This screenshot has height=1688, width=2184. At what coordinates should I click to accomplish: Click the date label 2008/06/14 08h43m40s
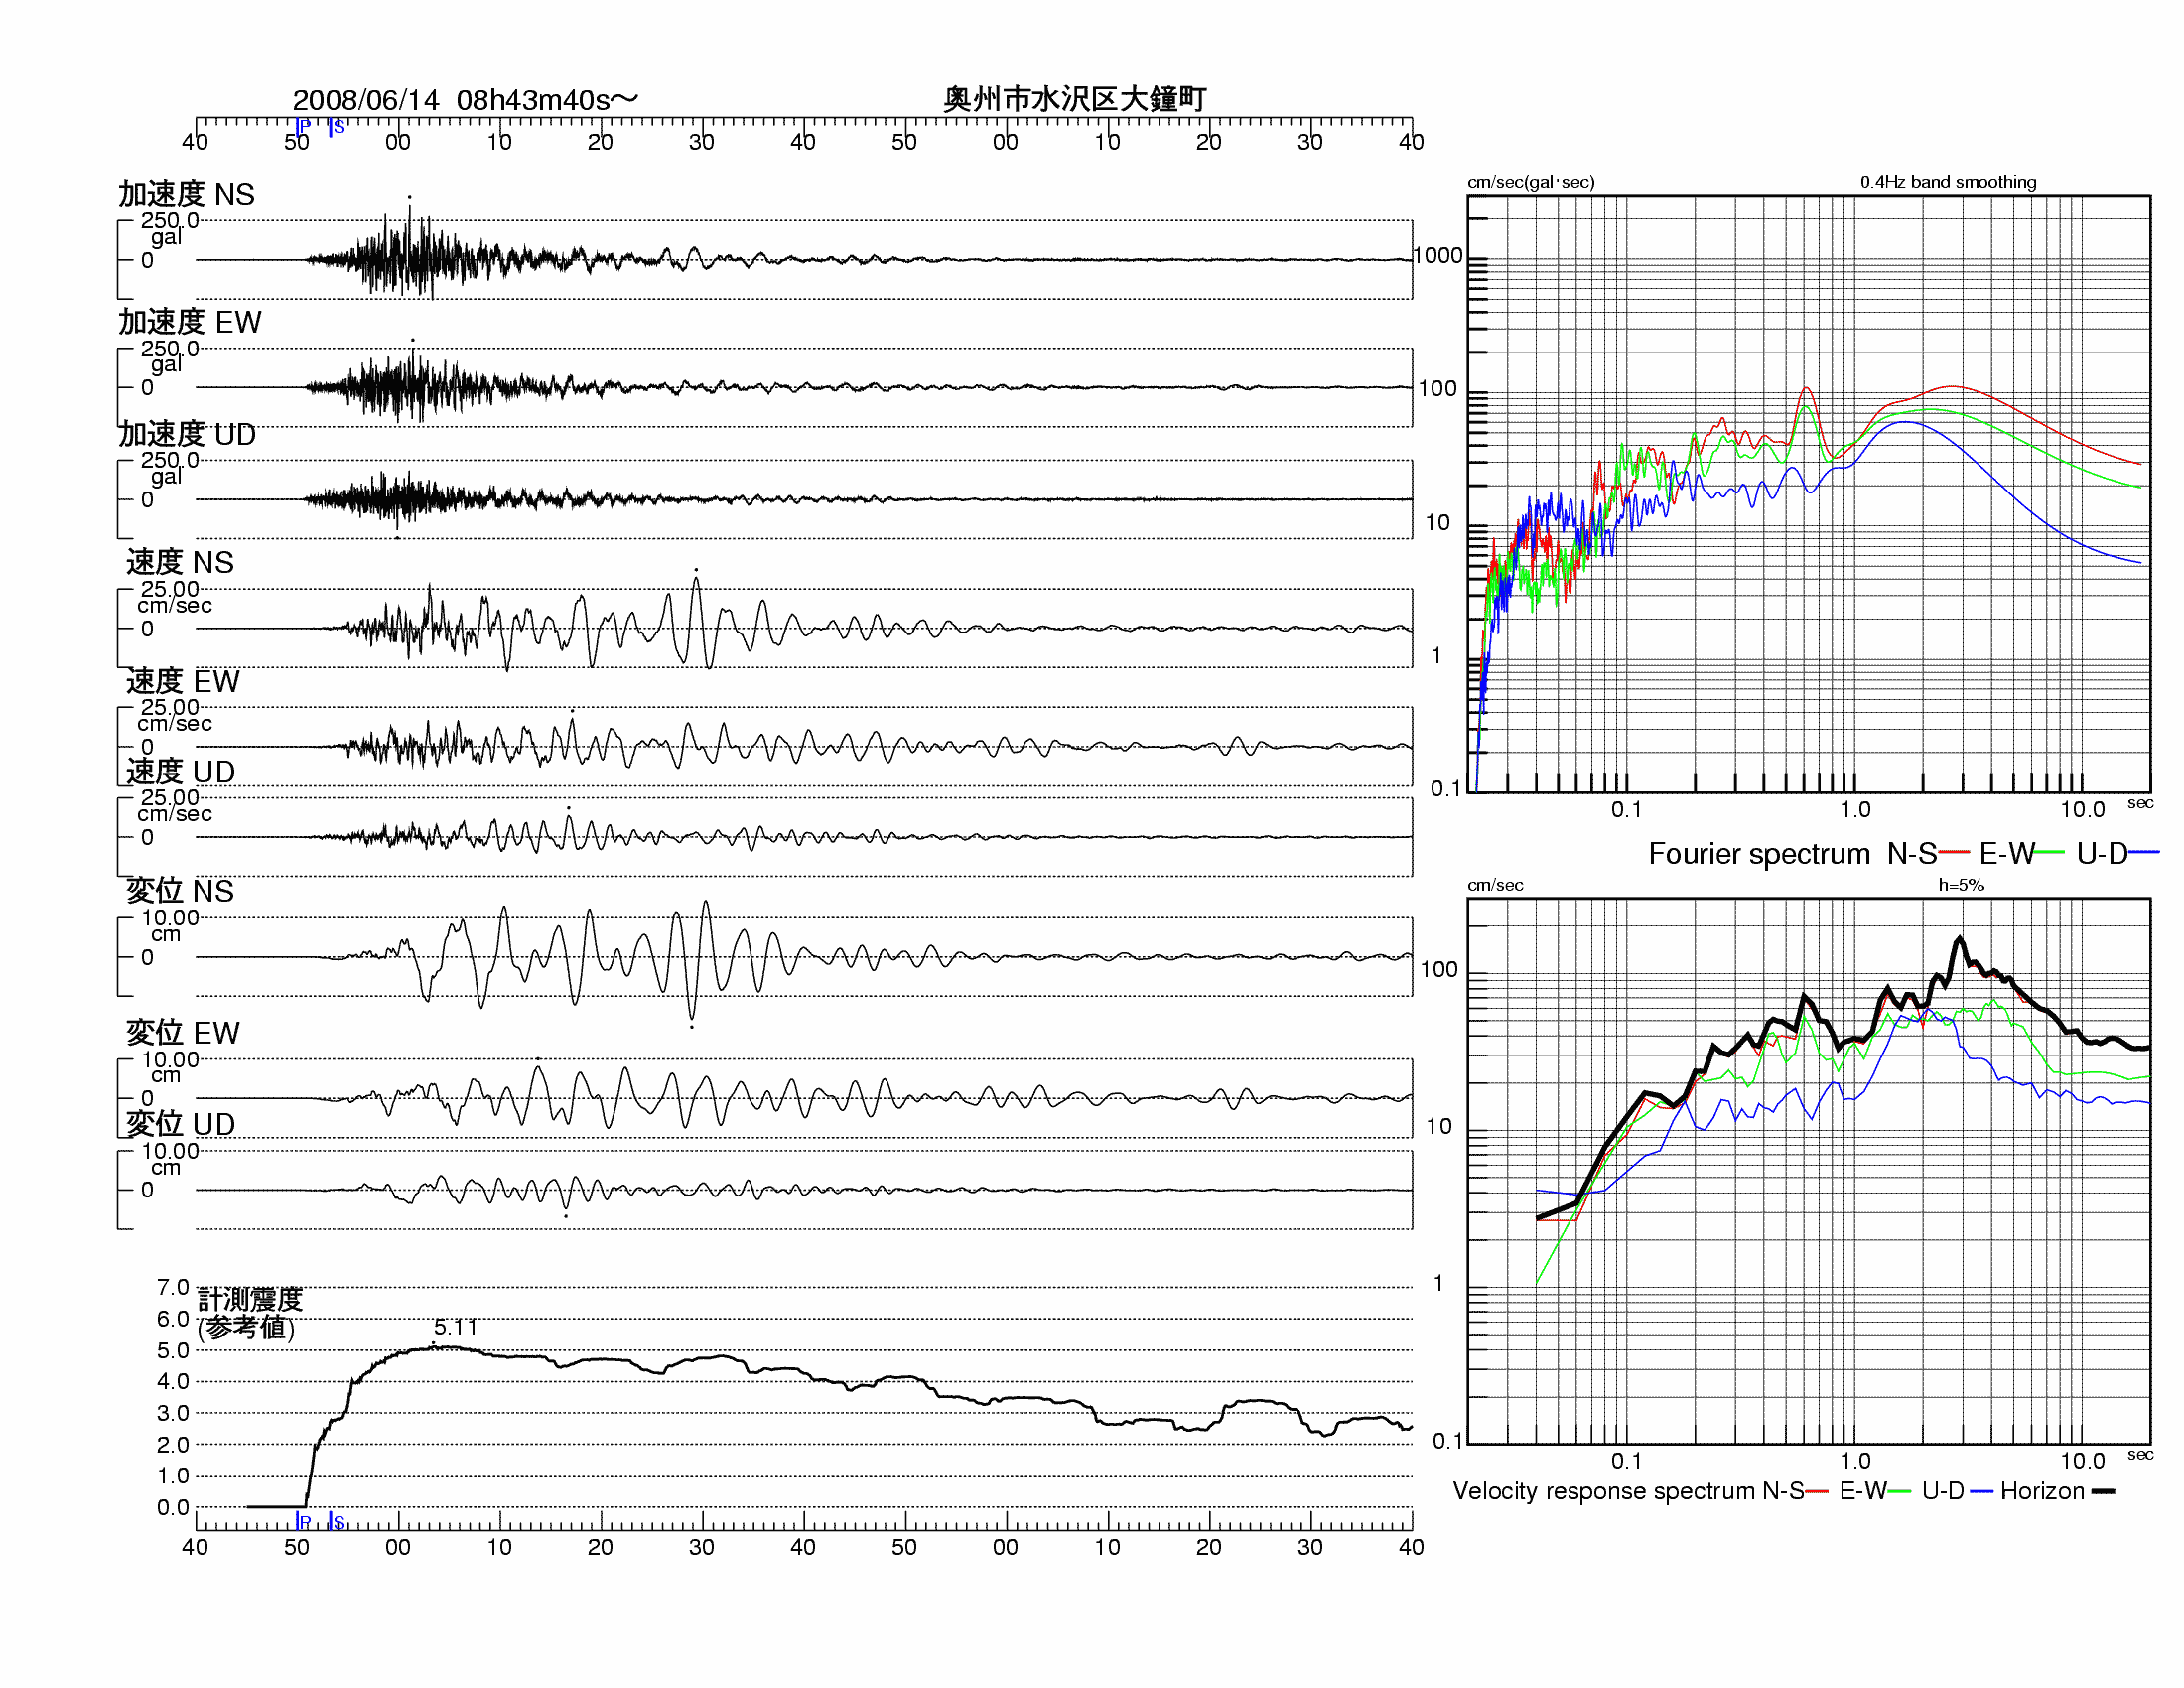[465, 100]
